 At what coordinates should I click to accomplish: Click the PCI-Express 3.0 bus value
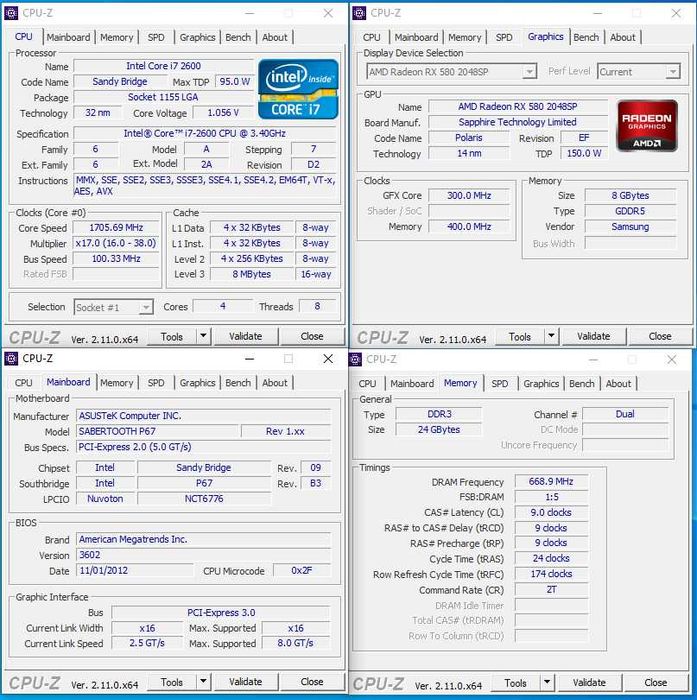click(x=221, y=612)
